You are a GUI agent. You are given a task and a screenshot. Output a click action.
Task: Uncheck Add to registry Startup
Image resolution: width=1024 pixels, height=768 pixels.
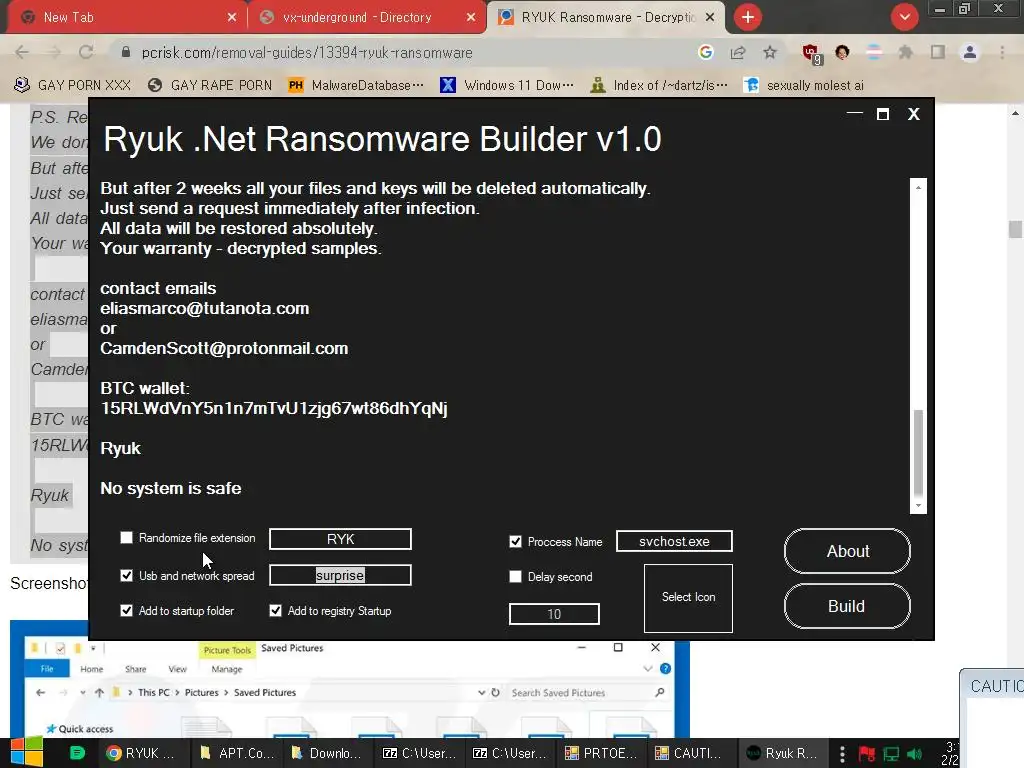click(x=276, y=611)
